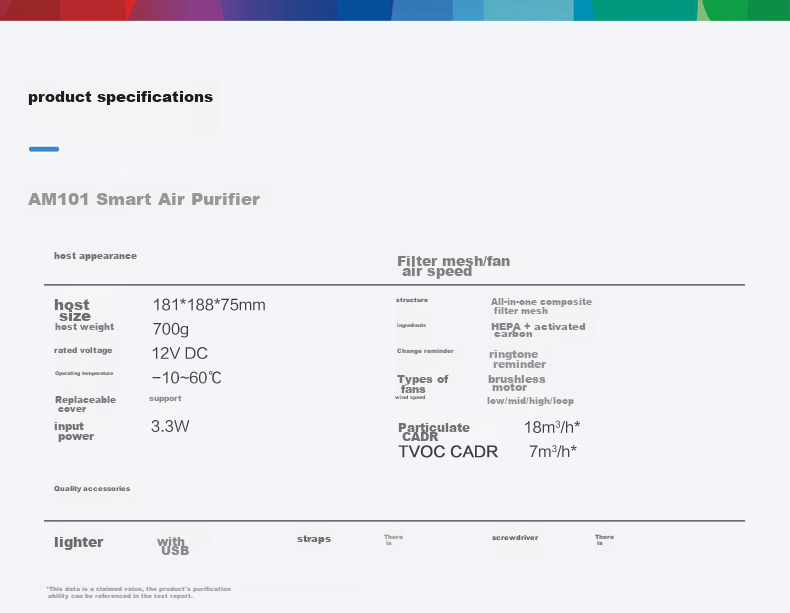The height and width of the screenshot is (613, 790).
Task: Click the 'input power' label
Action: click(74, 431)
